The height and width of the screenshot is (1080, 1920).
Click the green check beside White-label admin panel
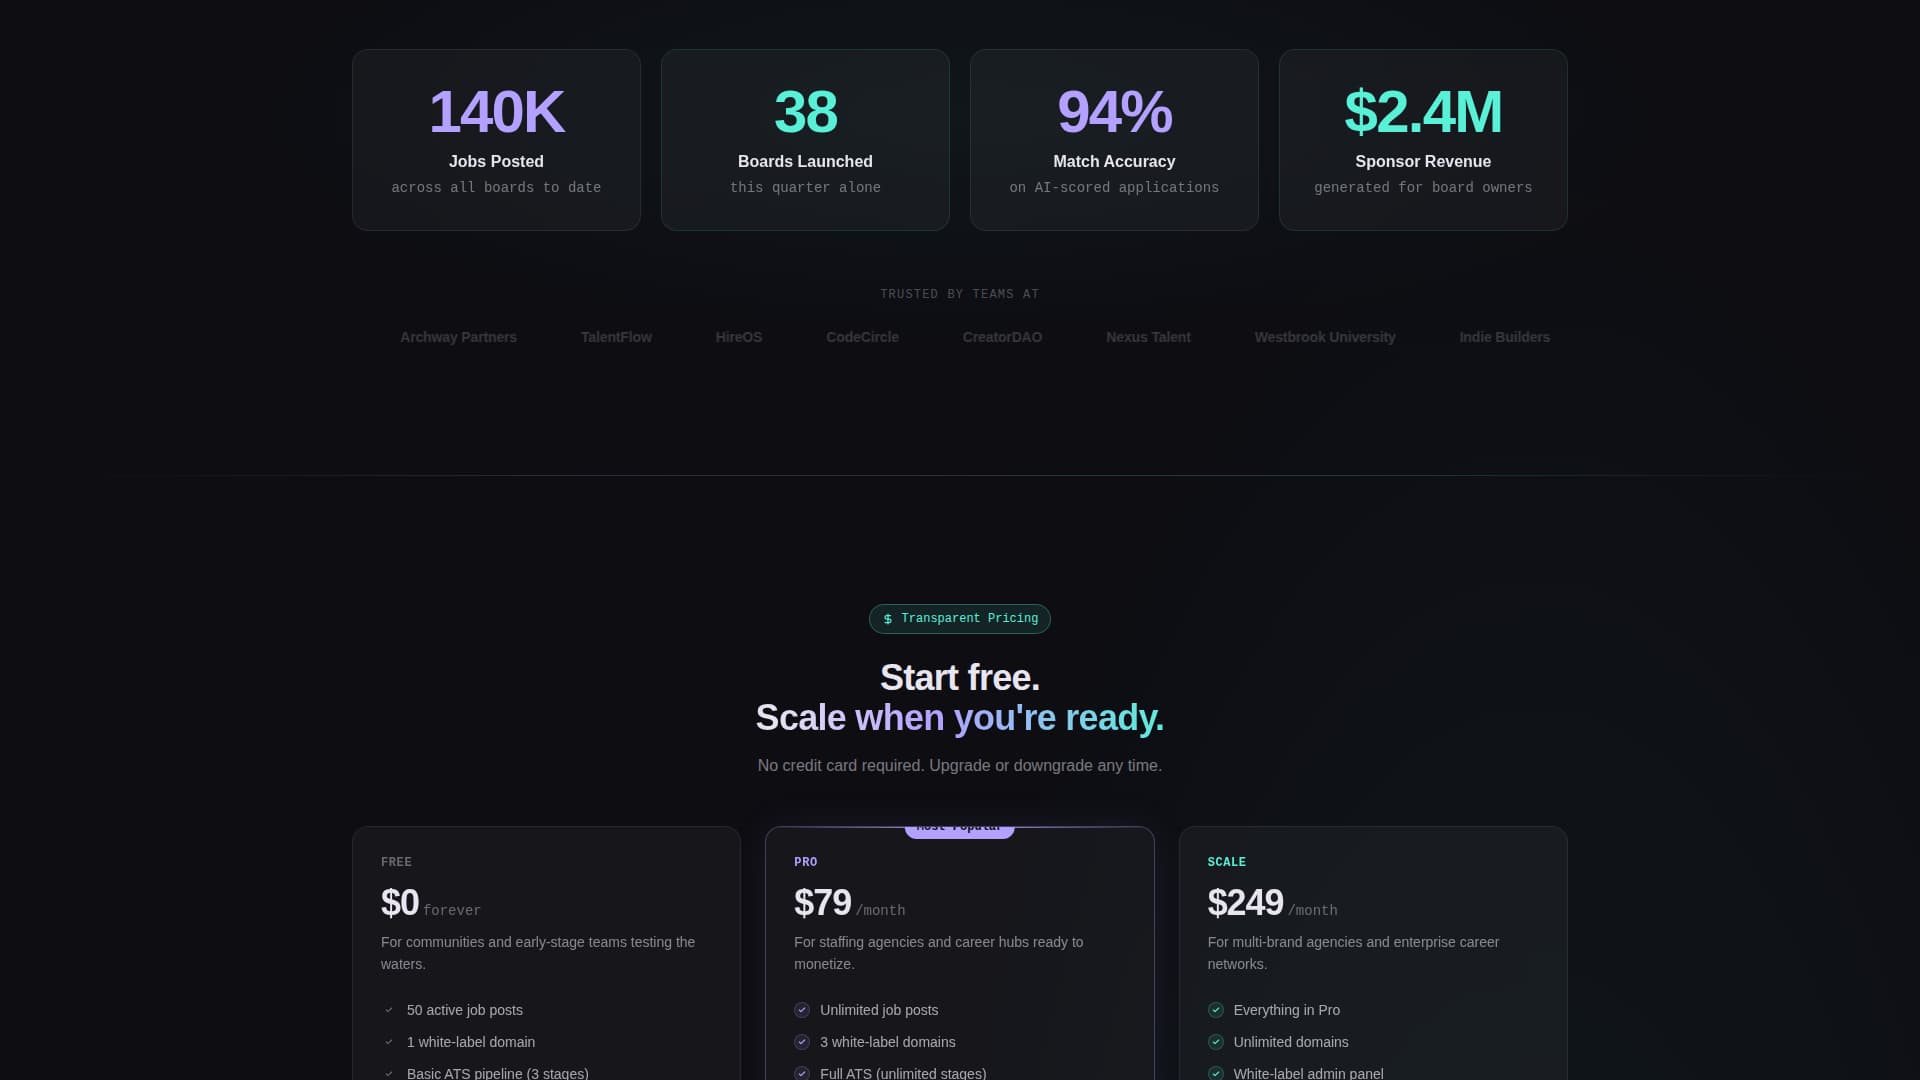[1216, 1074]
